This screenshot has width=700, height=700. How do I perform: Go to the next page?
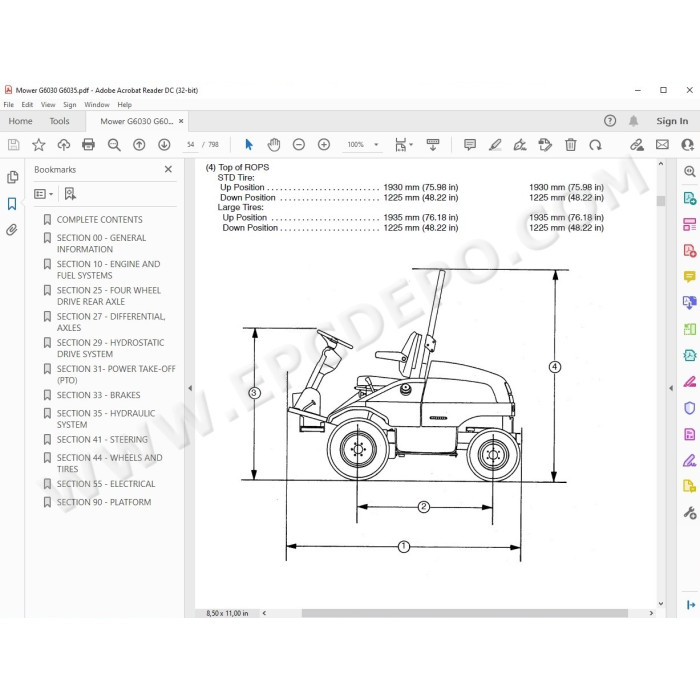click(x=164, y=145)
